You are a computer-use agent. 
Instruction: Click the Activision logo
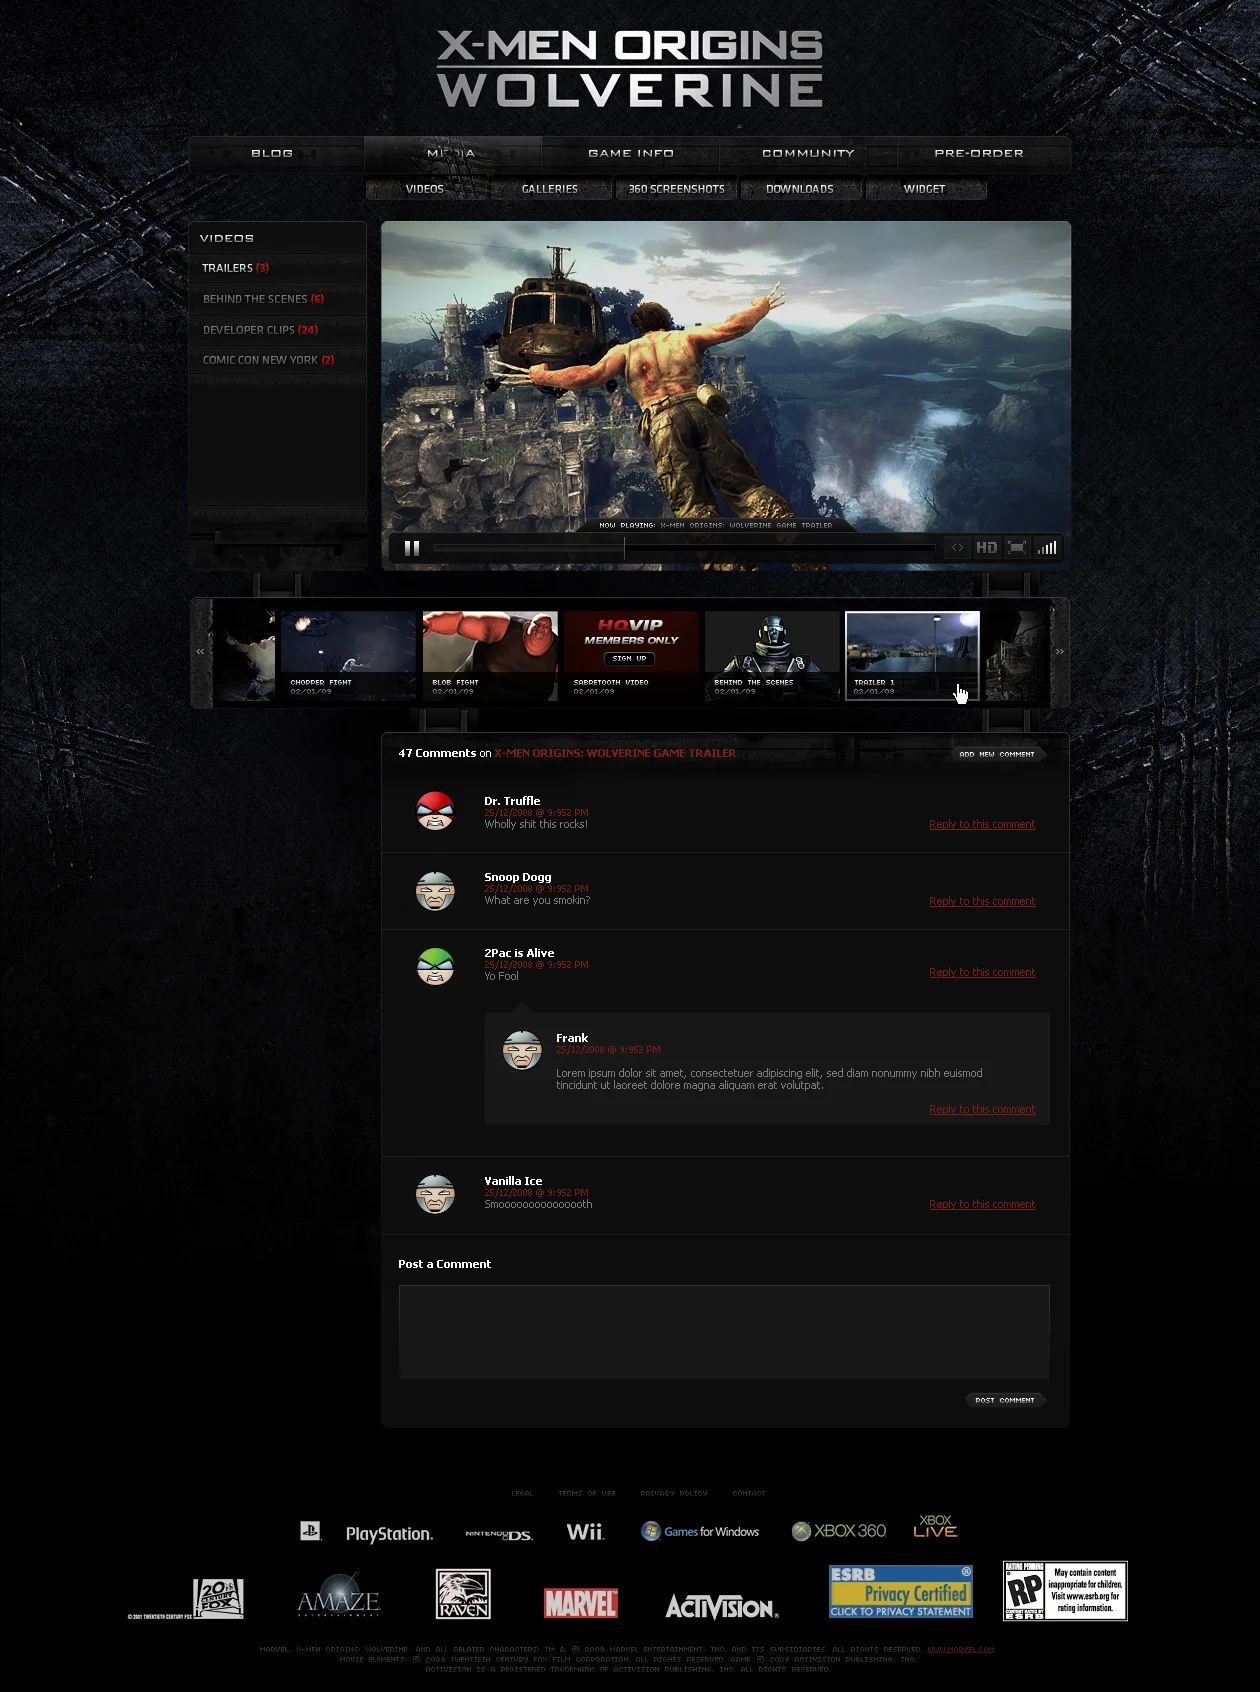(722, 1606)
